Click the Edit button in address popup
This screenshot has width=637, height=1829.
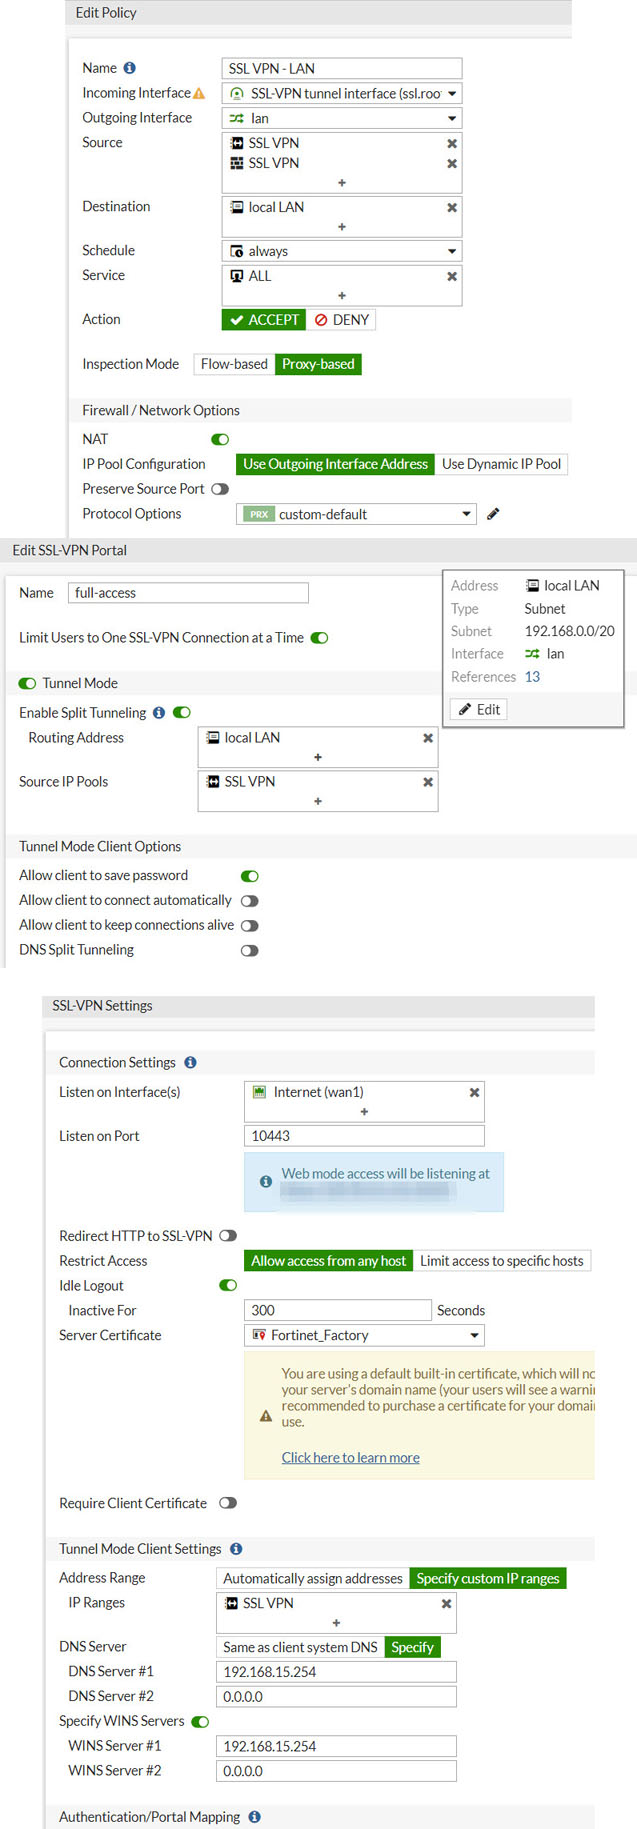(479, 709)
